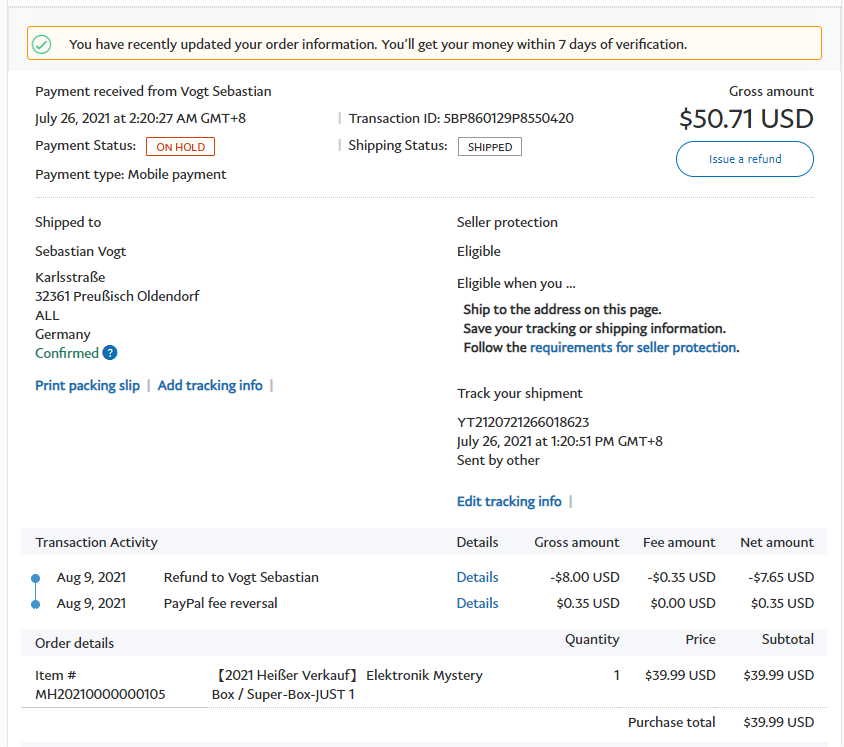Click the Elektronik Mystery Box item name

pyautogui.click(x=348, y=684)
